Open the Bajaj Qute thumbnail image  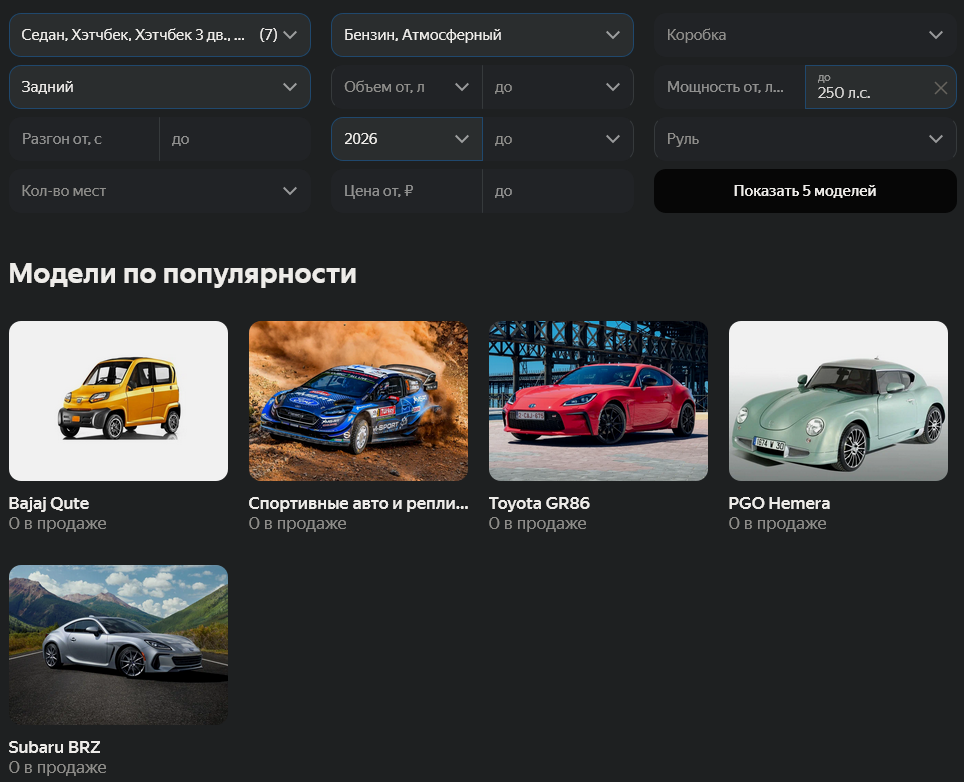(x=118, y=401)
